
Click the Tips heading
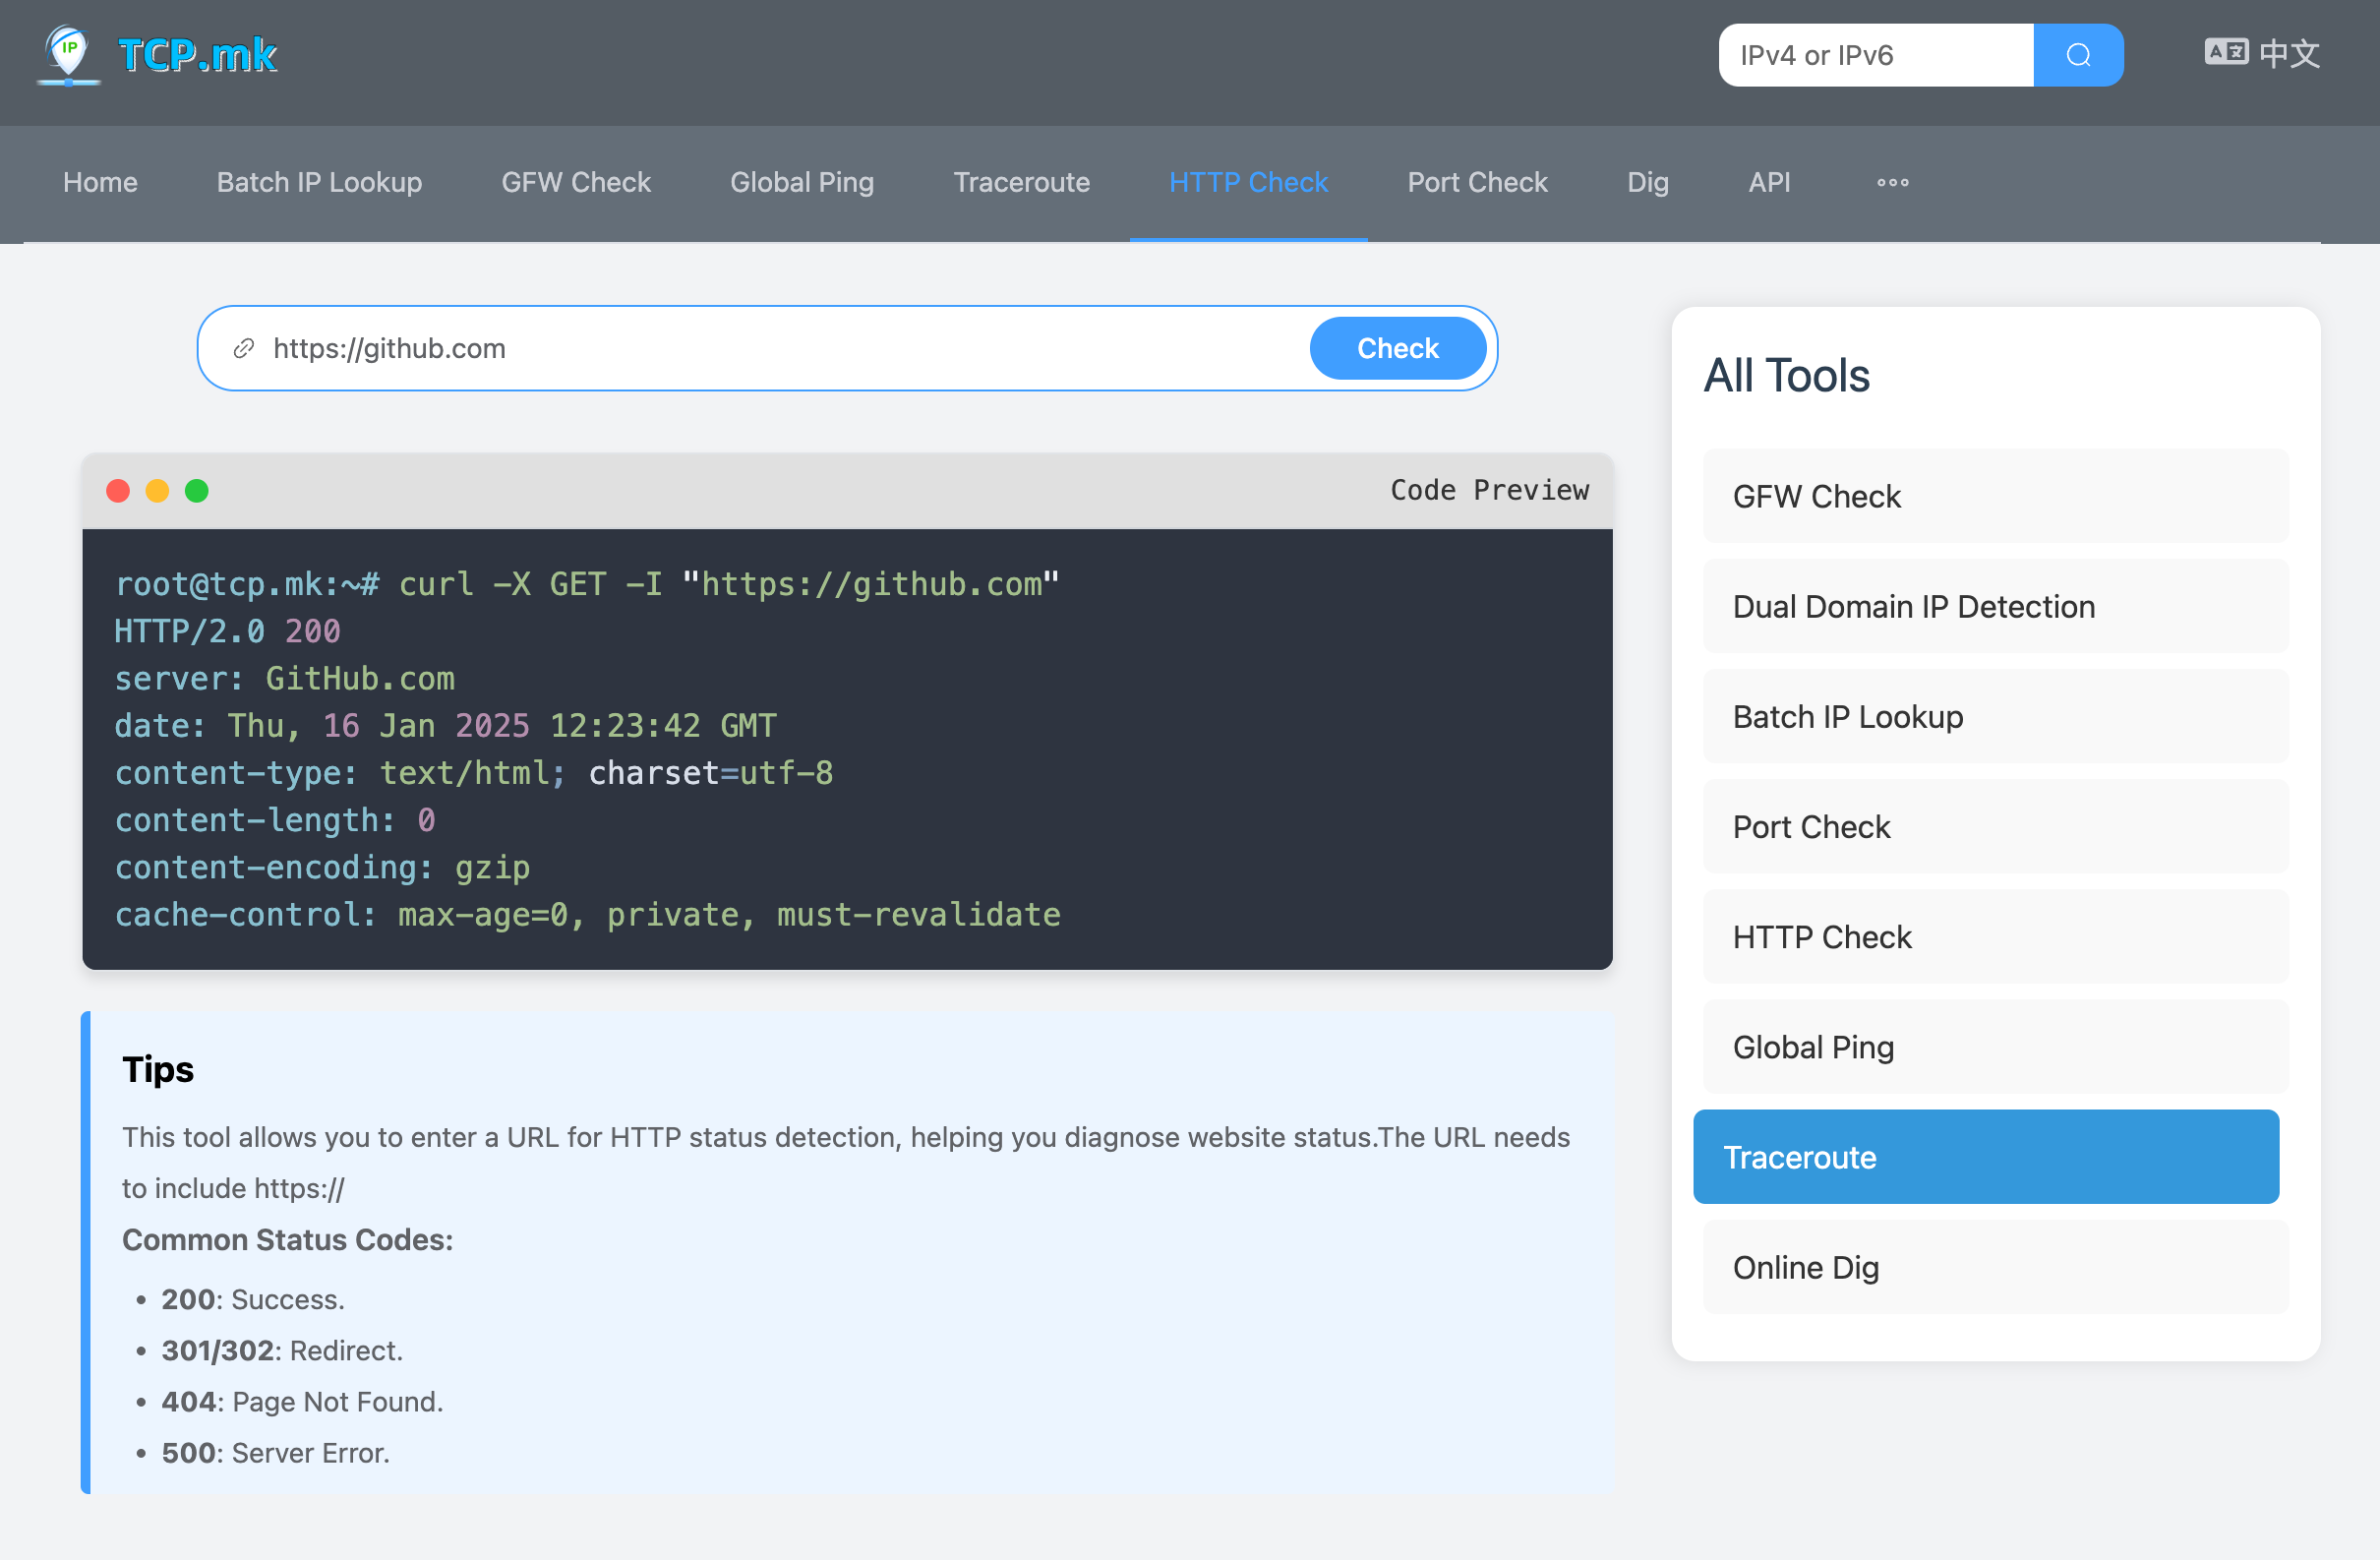(x=158, y=1069)
